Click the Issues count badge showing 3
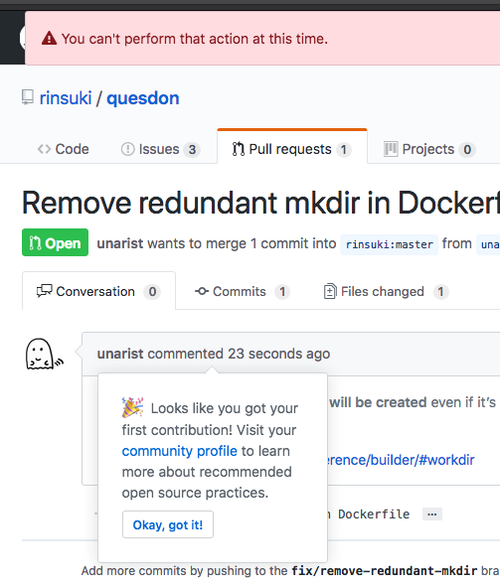Image resolution: width=500 pixels, height=586 pixels. [192, 150]
